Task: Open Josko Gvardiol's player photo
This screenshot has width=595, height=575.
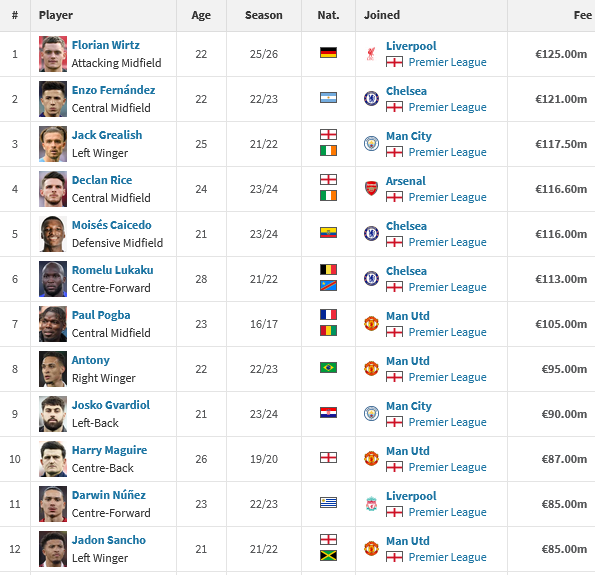Action: click(53, 414)
